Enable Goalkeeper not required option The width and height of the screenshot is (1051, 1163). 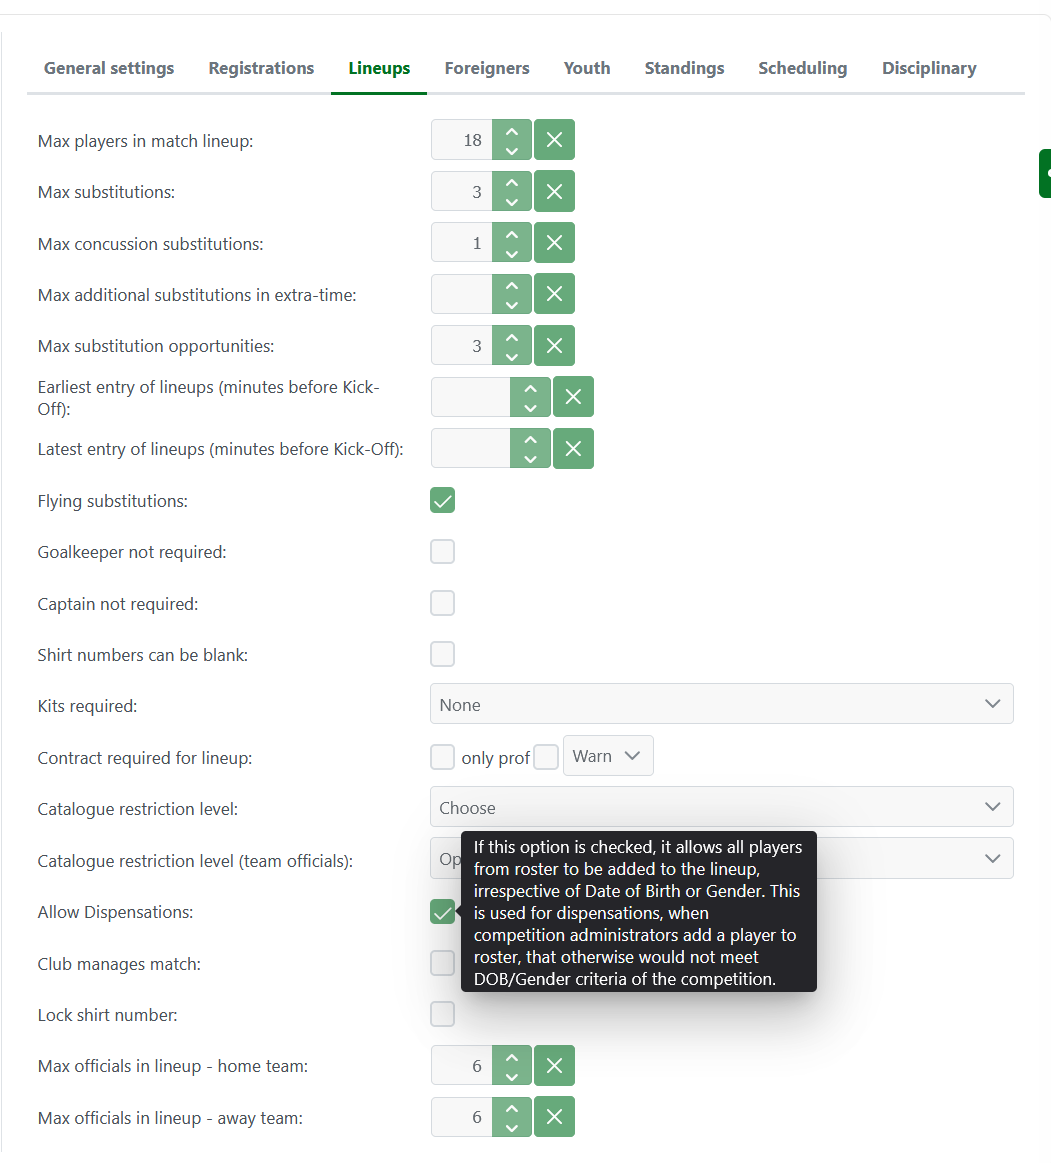click(x=442, y=552)
